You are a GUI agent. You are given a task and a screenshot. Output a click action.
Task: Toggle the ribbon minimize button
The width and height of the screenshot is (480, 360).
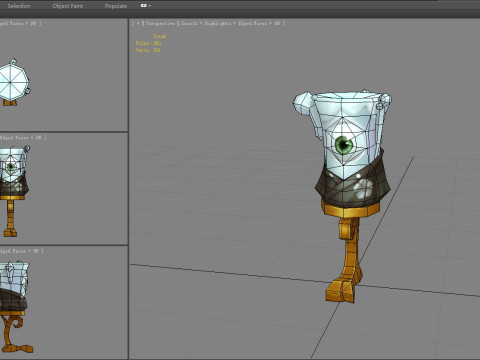[144, 6]
